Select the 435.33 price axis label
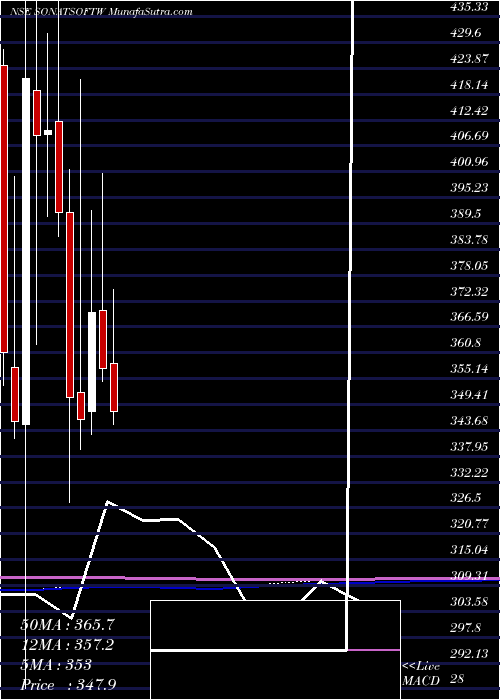The height and width of the screenshot is (700, 500). coord(467,7)
